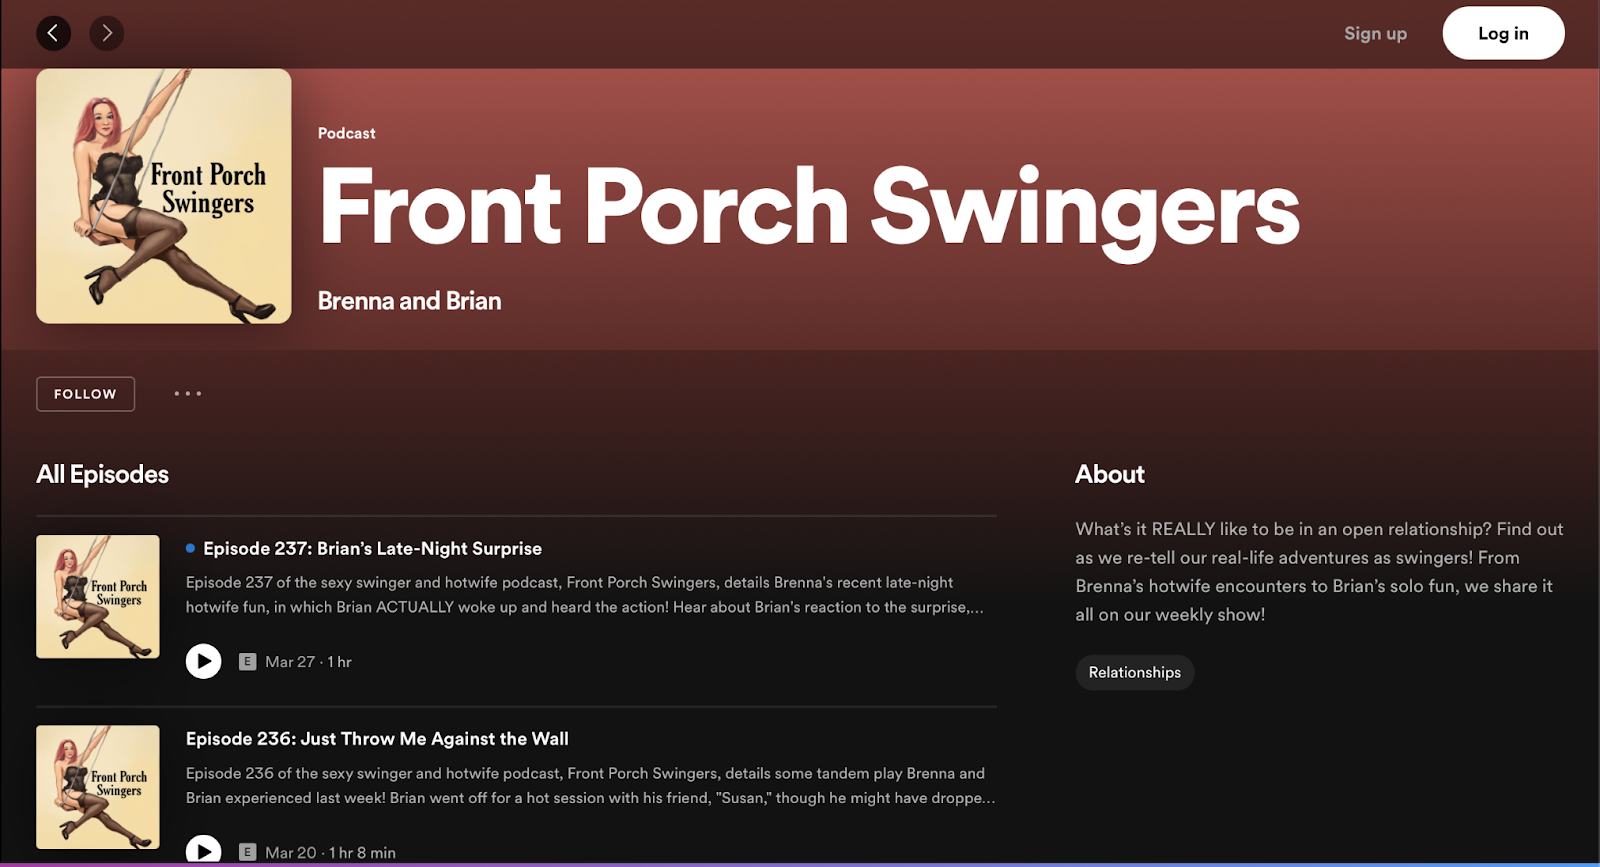Click the large podcast cover art
Image resolution: width=1600 pixels, height=867 pixels.
[164, 196]
